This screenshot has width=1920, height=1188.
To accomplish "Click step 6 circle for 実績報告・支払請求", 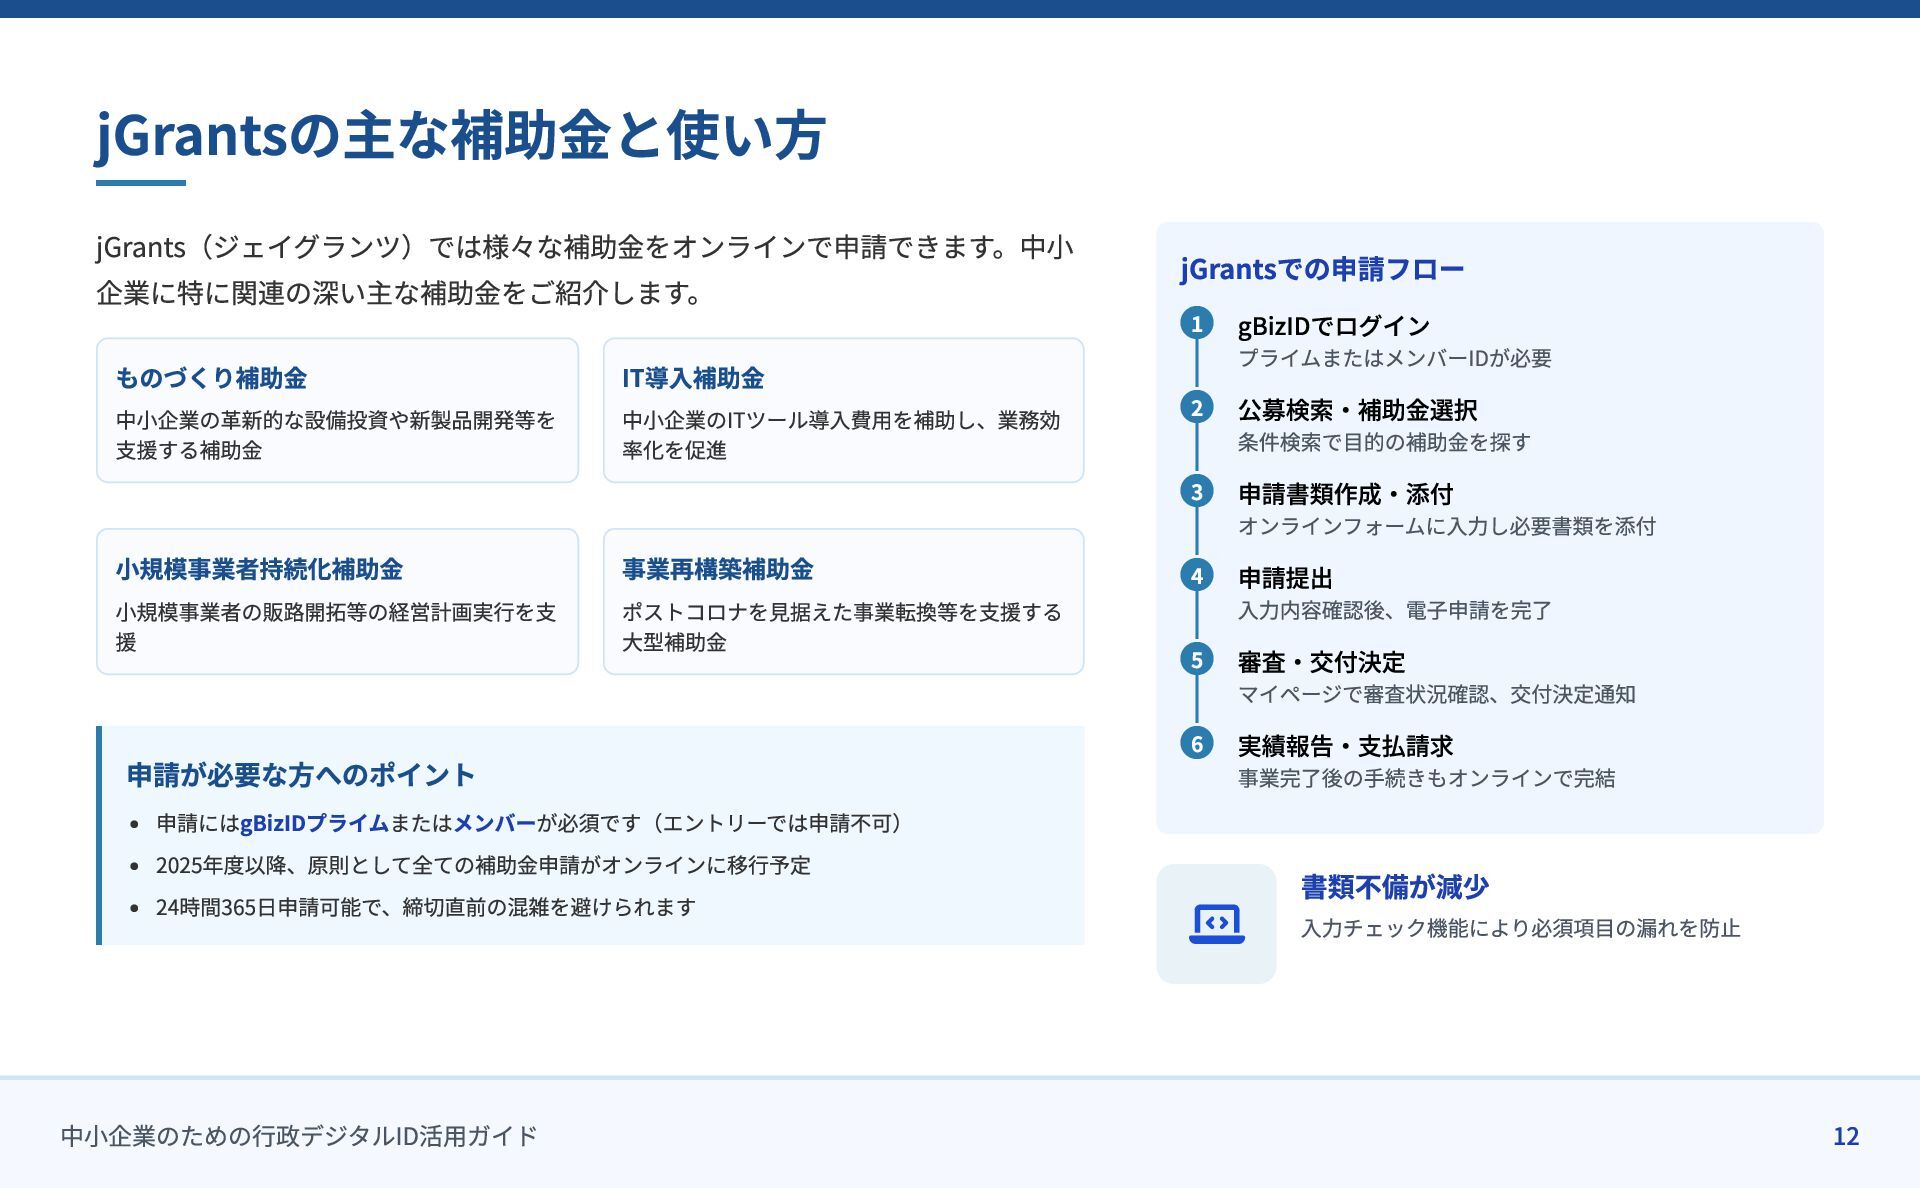I will click(1196, 743).
